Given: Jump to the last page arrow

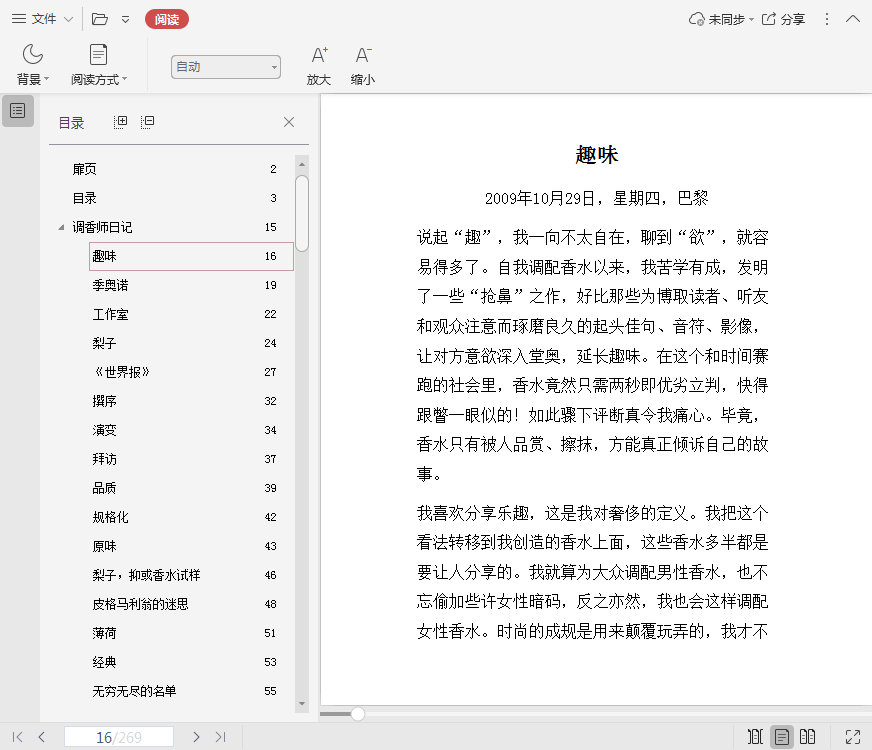Looking at the screenshot, I should pos(221,737).
